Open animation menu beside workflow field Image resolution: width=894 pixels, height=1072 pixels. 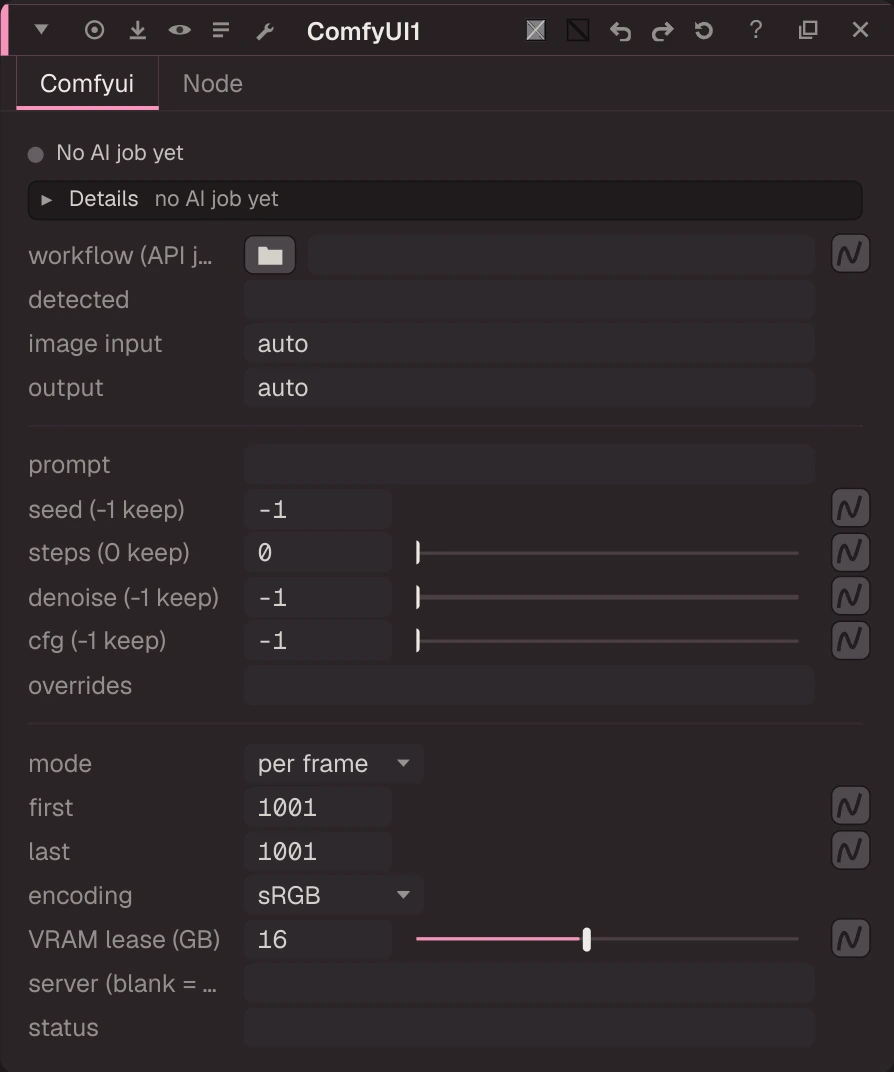(x=850, y=254)
